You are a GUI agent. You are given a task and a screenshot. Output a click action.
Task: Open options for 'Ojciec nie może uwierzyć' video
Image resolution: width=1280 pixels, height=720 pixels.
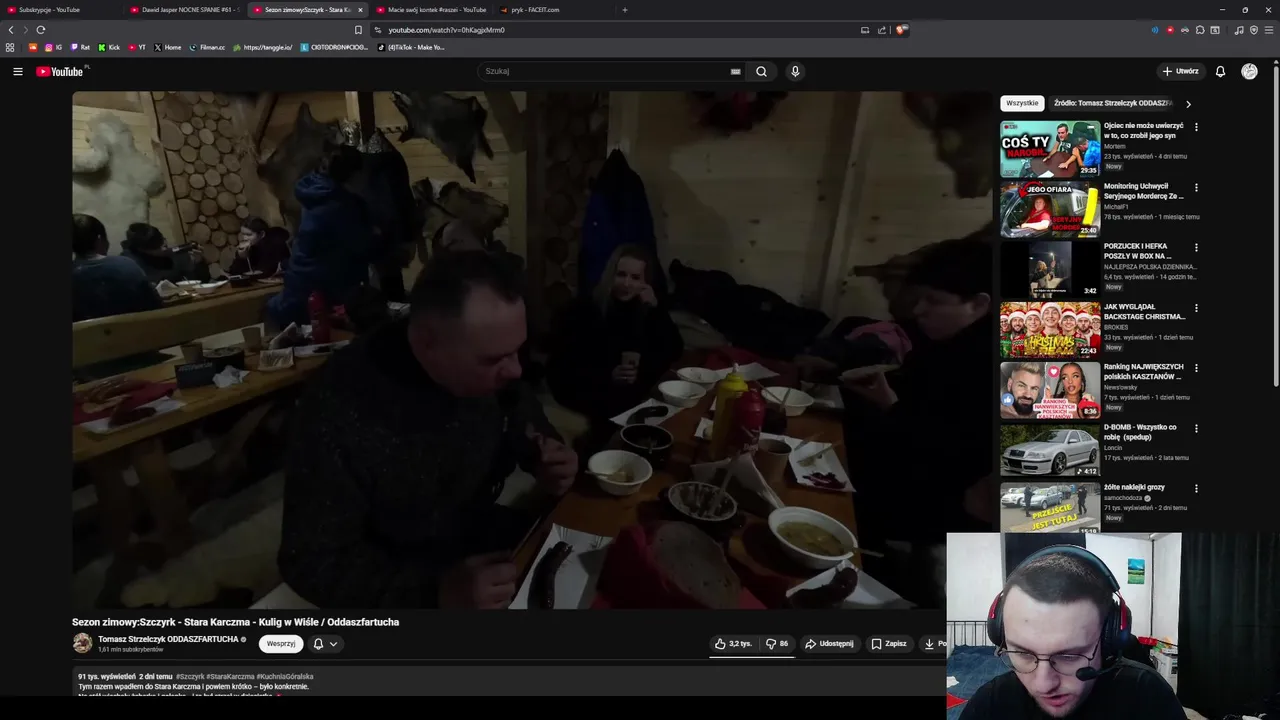point(1196,127)
